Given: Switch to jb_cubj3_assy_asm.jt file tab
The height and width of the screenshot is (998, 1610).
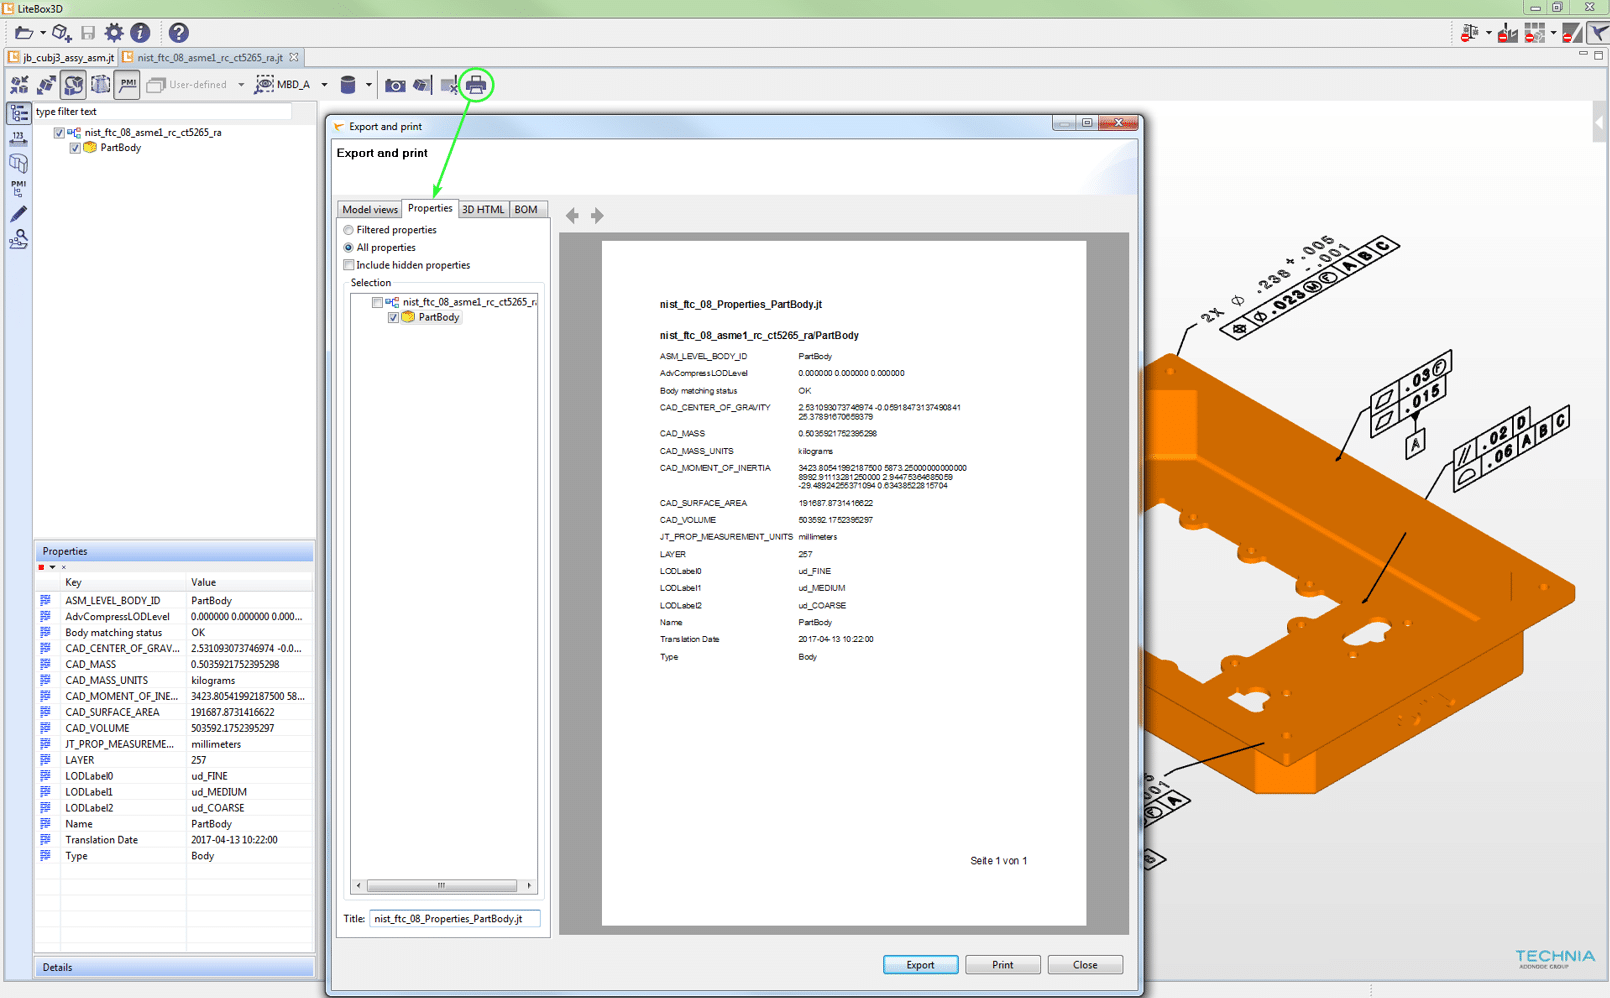Looking at the screenshot, I should coord(62,58).
